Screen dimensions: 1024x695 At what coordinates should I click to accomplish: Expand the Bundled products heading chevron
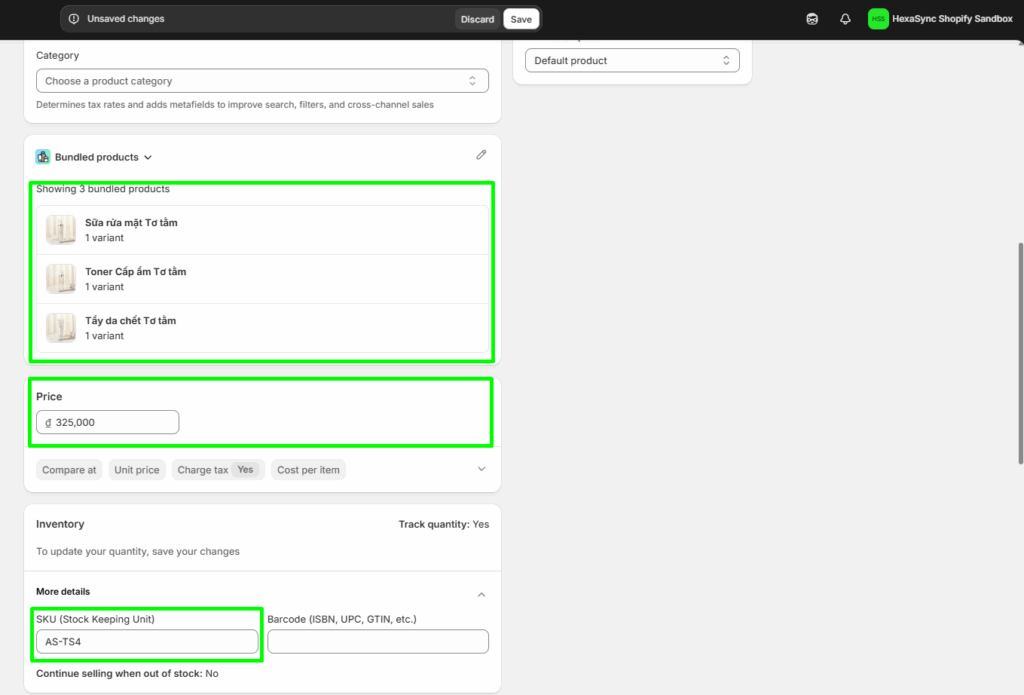148,158
